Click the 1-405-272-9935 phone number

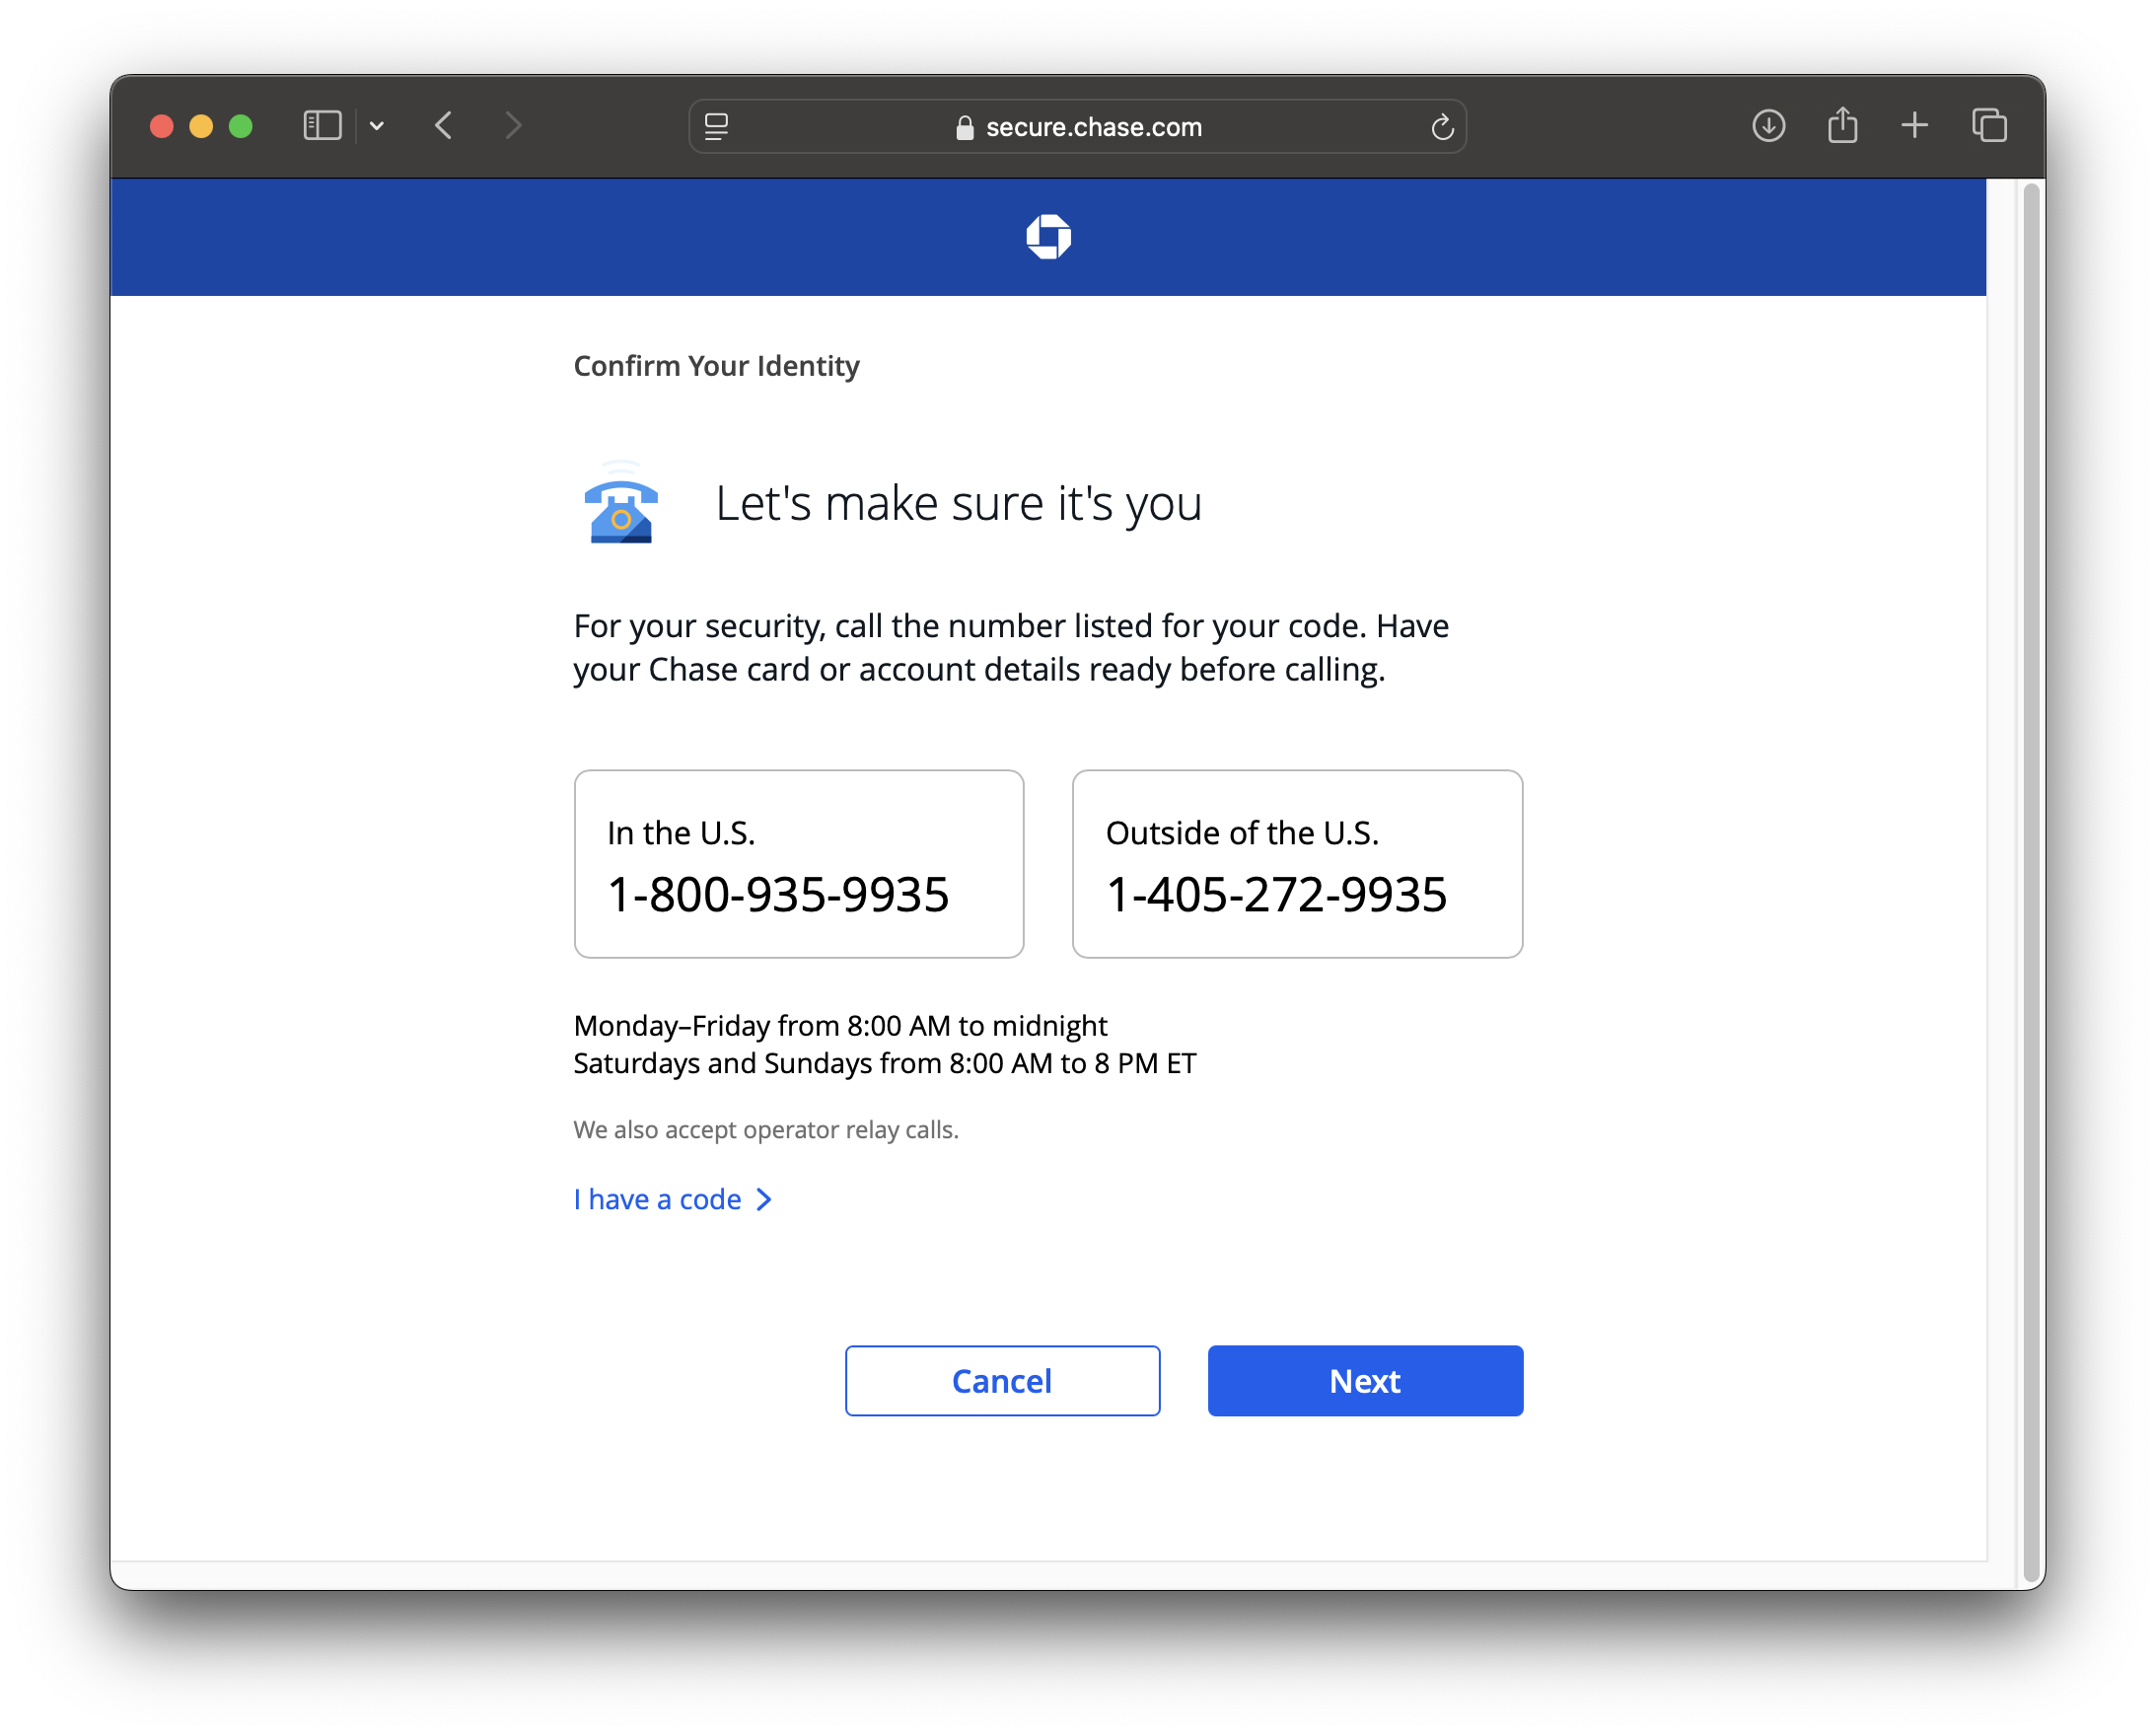[1276, 894]
